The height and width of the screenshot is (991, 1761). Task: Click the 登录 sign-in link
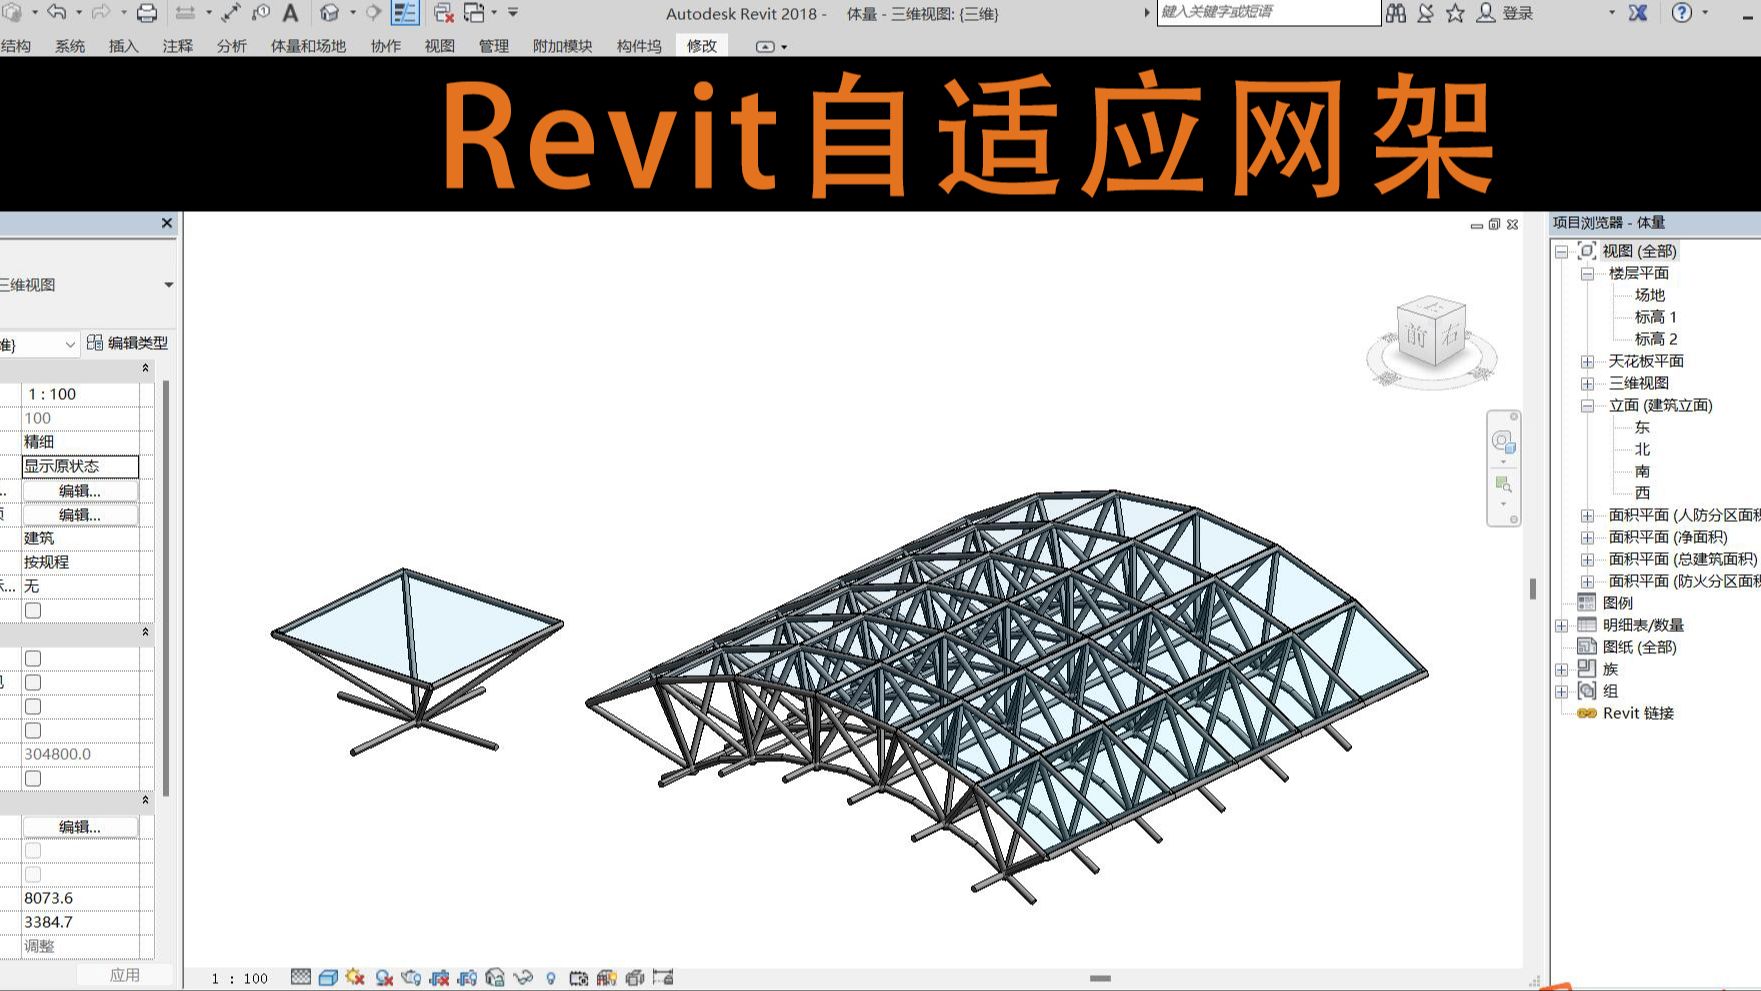tap(1517, 13)
